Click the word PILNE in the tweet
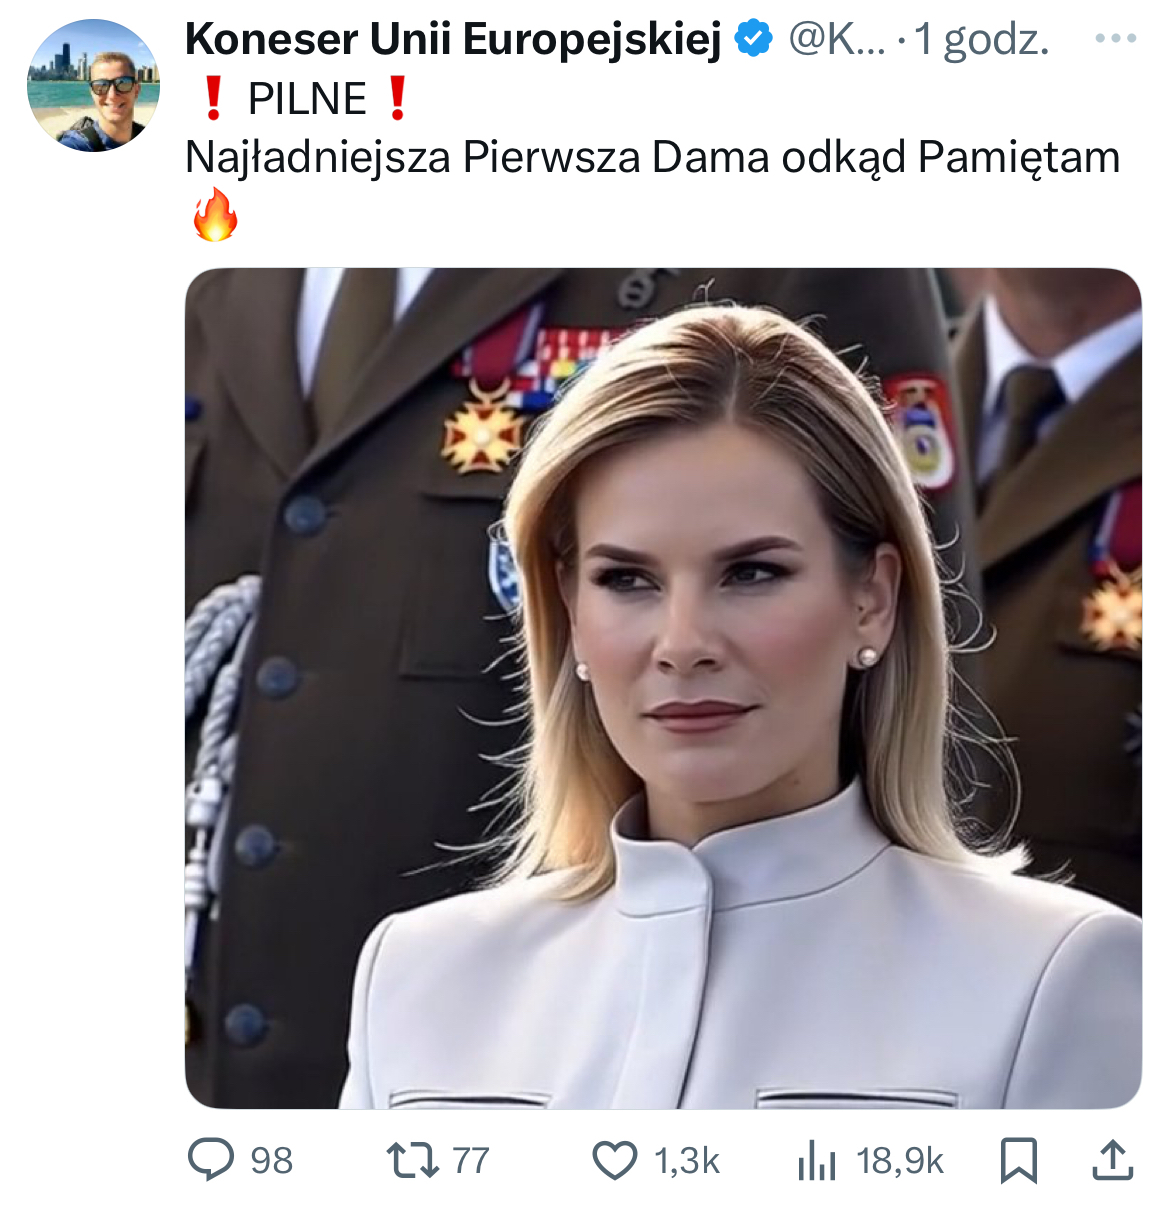The width and height of the screenshot is (1170, 1207). [x=307, y=99]
